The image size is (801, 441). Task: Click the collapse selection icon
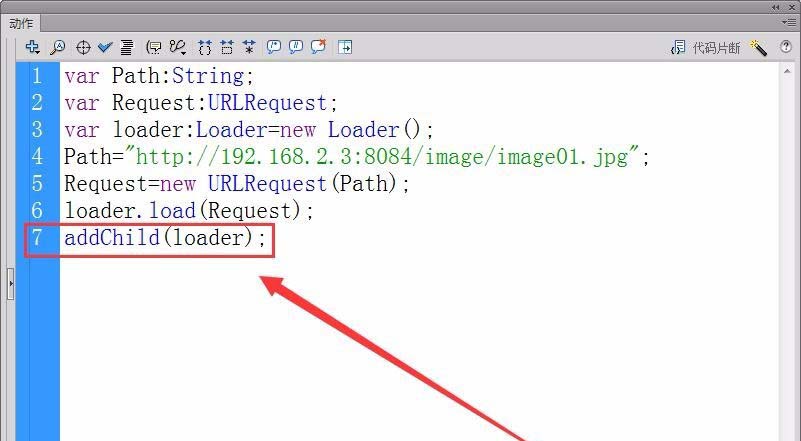[x=227, y=48]
